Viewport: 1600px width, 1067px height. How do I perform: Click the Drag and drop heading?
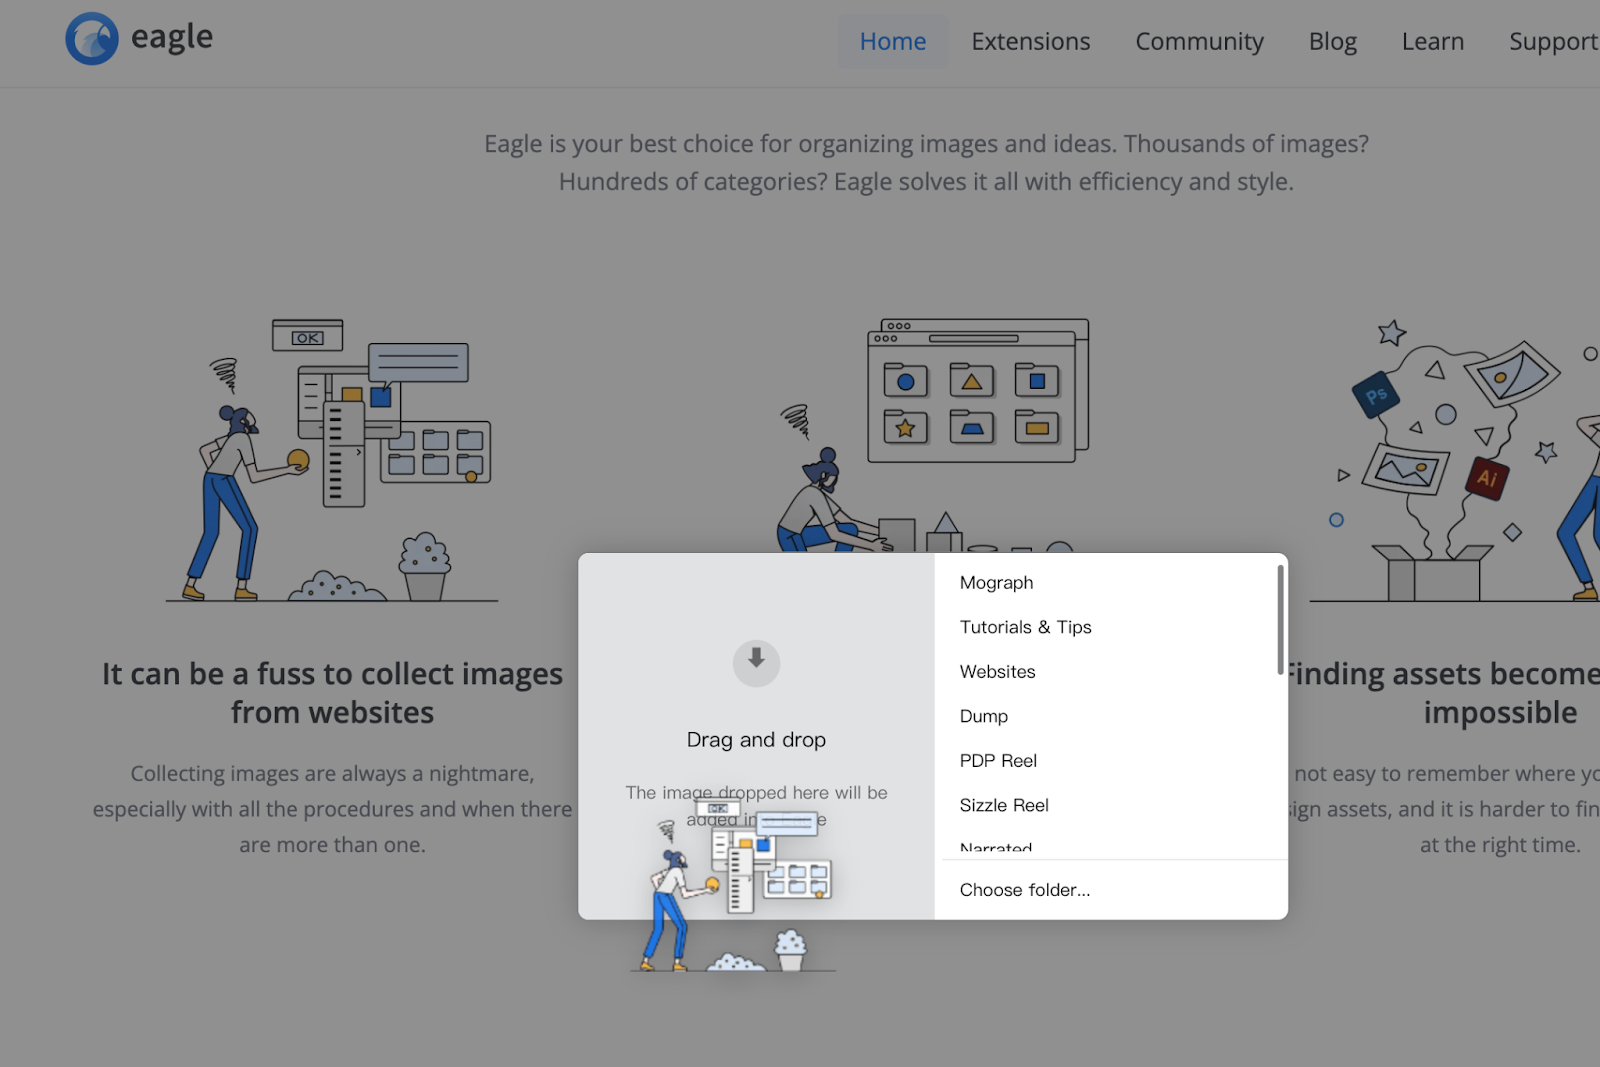[756, 740]
